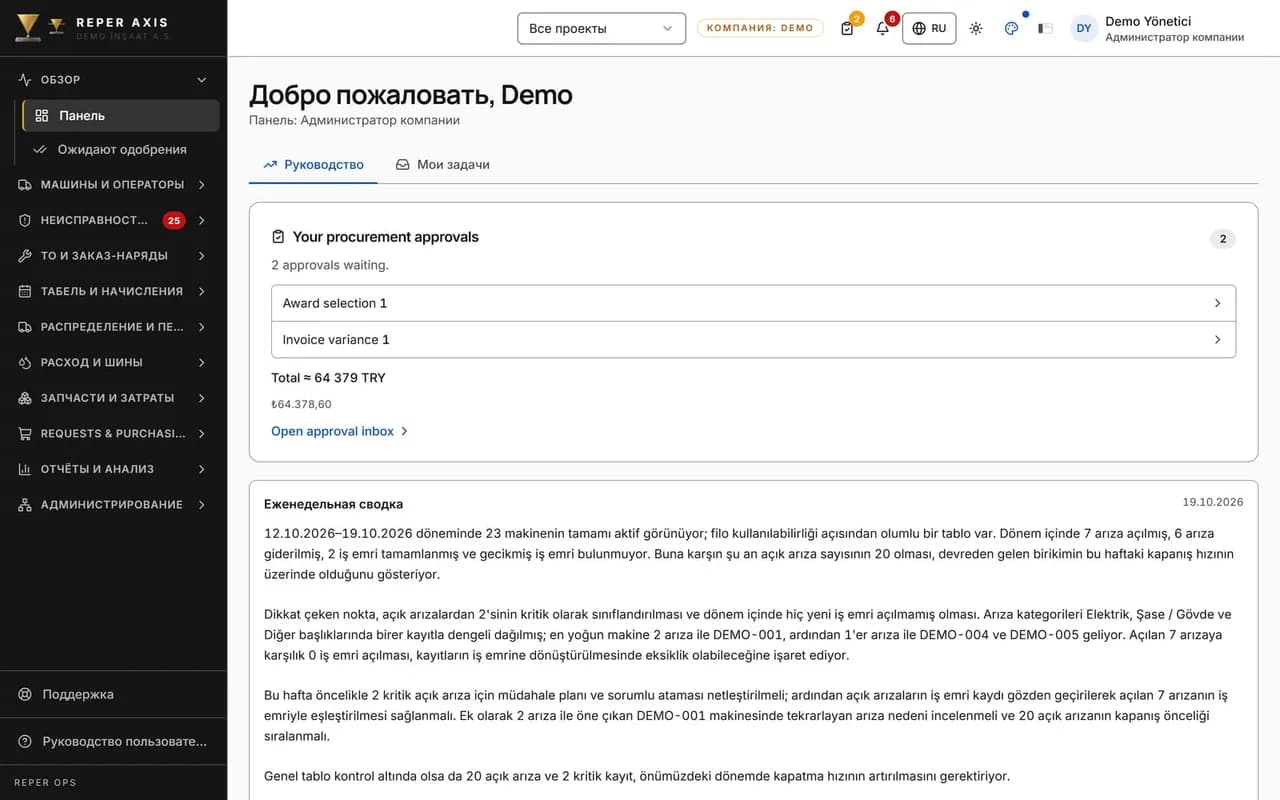Click the grid icon next to Панель
Screen dimensions: 1280x800
click(42, 115)
